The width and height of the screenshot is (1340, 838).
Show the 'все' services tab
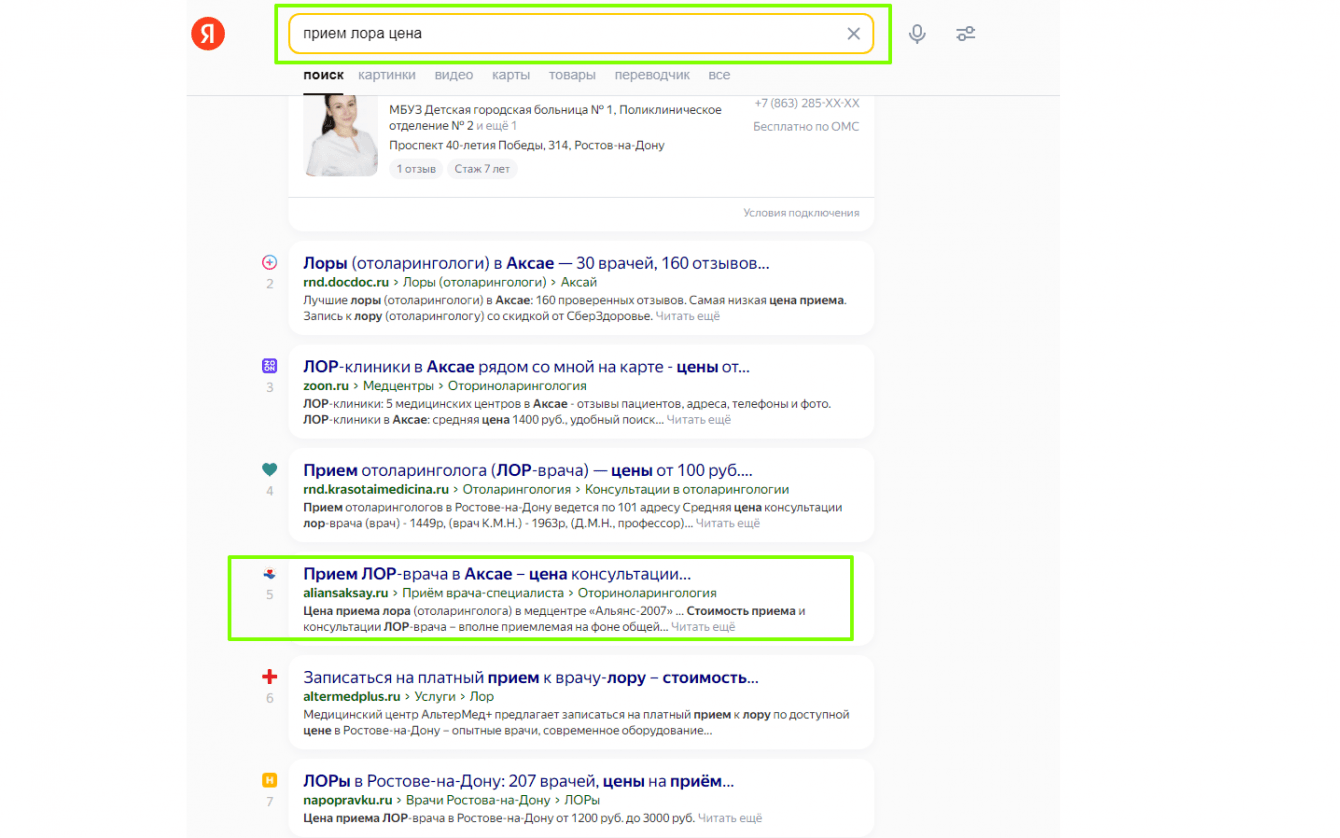click(x=719, y=75)
